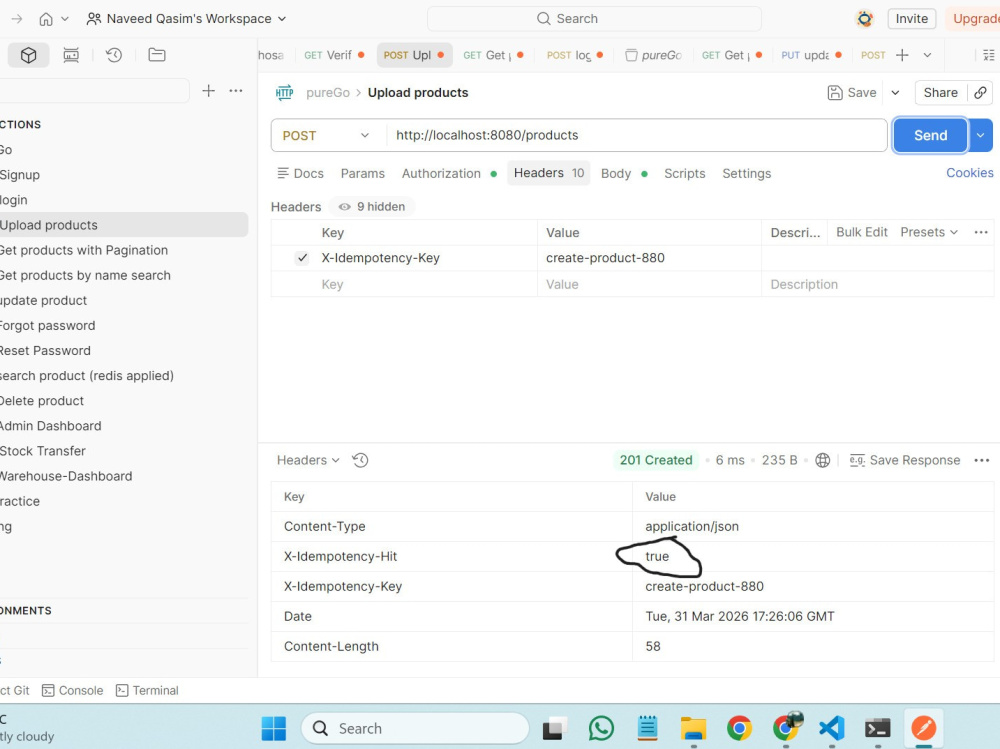The image size is (1000, 749).
Task: Click the Send button
Action: [930, 135]
